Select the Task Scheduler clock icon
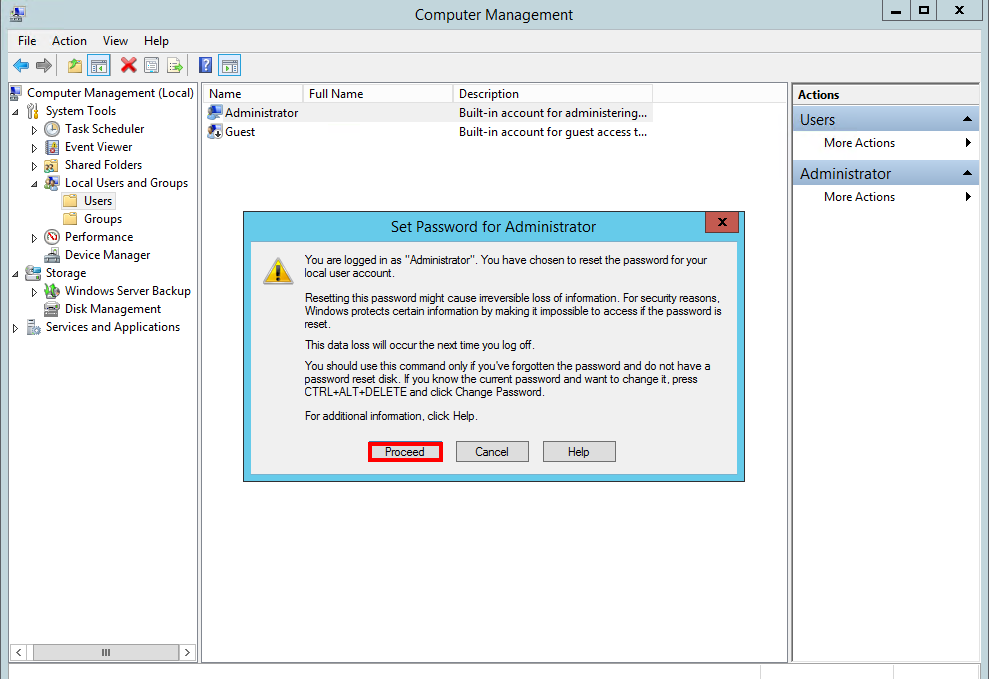Screen dimensions: 989x679 (52, 129)
